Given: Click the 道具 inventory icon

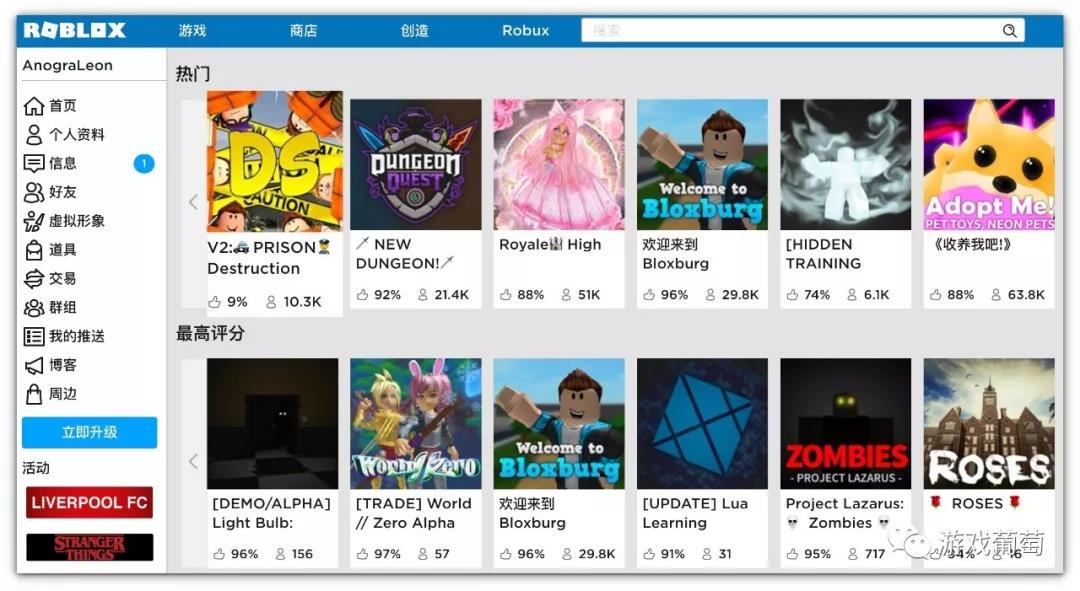Looking at the screenshot, I should pyautogui.click(x=34, y=250).
